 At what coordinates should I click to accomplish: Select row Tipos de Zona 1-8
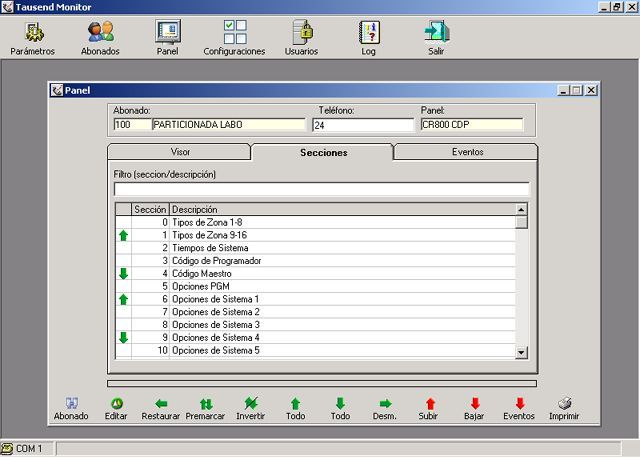(x=315, y=222)
